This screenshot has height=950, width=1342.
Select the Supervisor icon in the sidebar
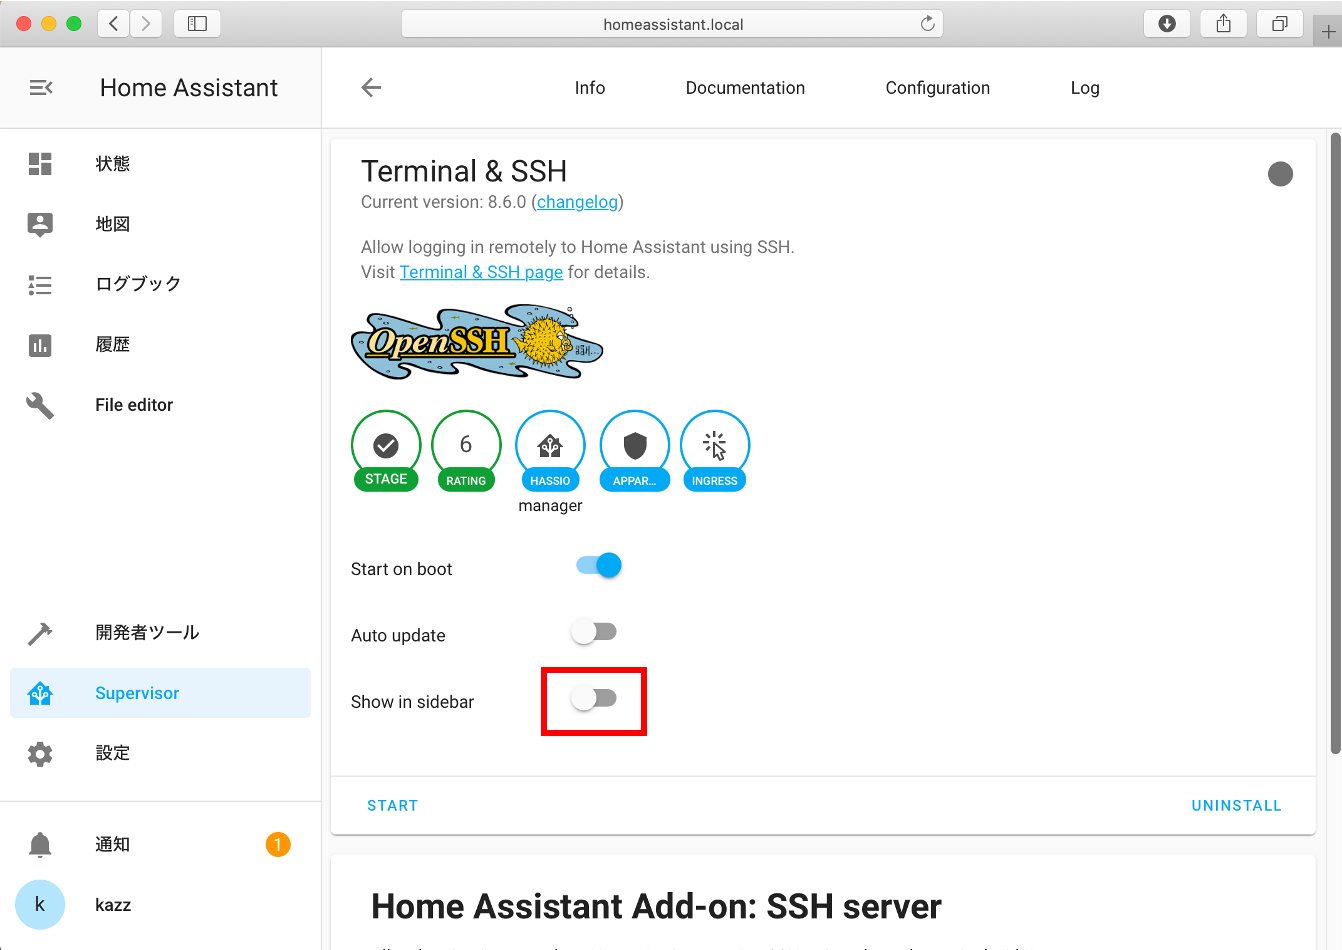tap(40, 694)
